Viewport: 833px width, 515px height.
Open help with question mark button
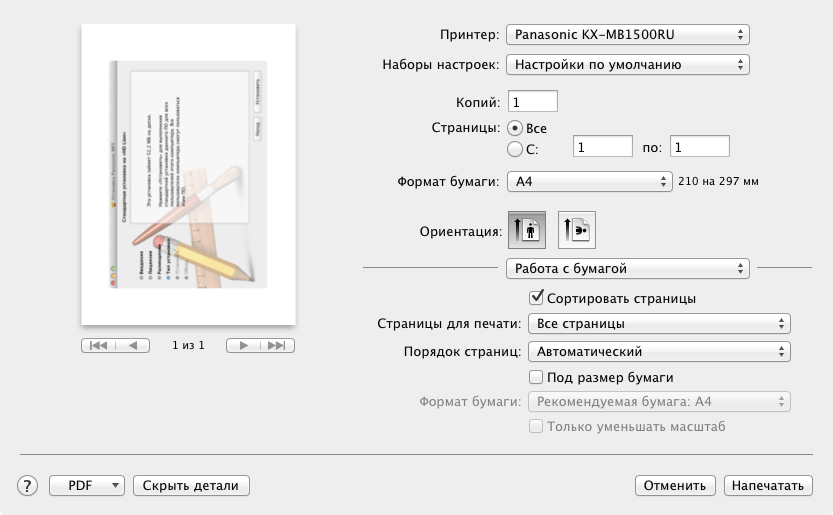28,486
